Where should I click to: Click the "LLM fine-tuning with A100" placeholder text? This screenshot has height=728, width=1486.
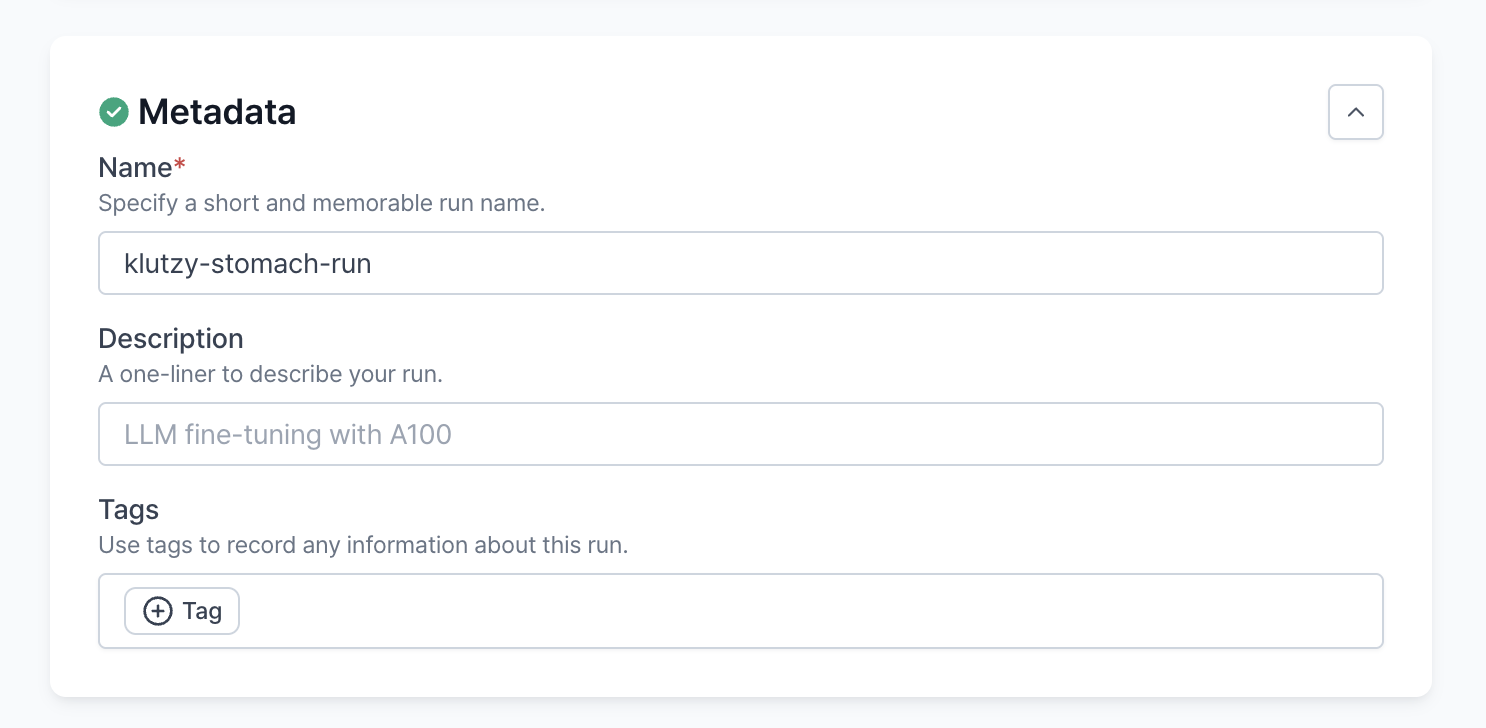[288, 435]
